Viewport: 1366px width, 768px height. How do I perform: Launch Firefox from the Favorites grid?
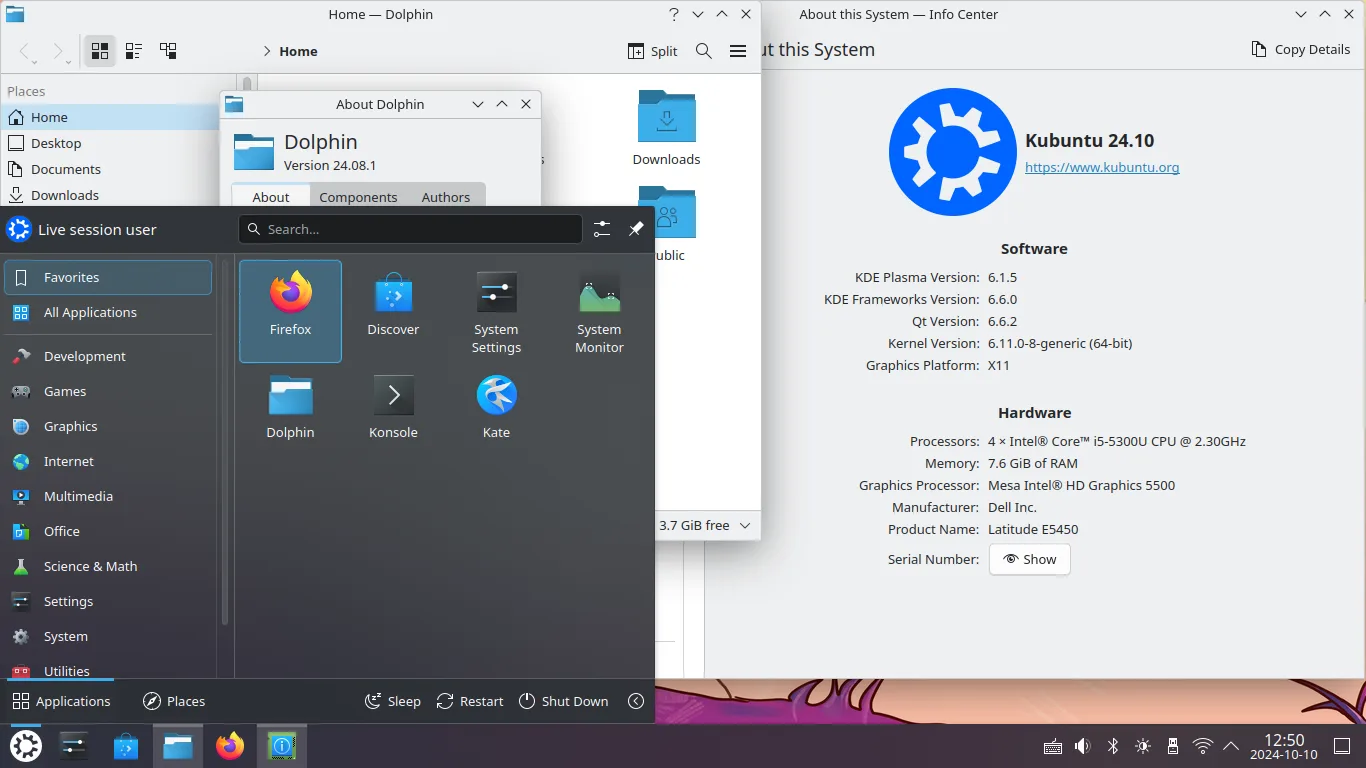coord(290,311)
